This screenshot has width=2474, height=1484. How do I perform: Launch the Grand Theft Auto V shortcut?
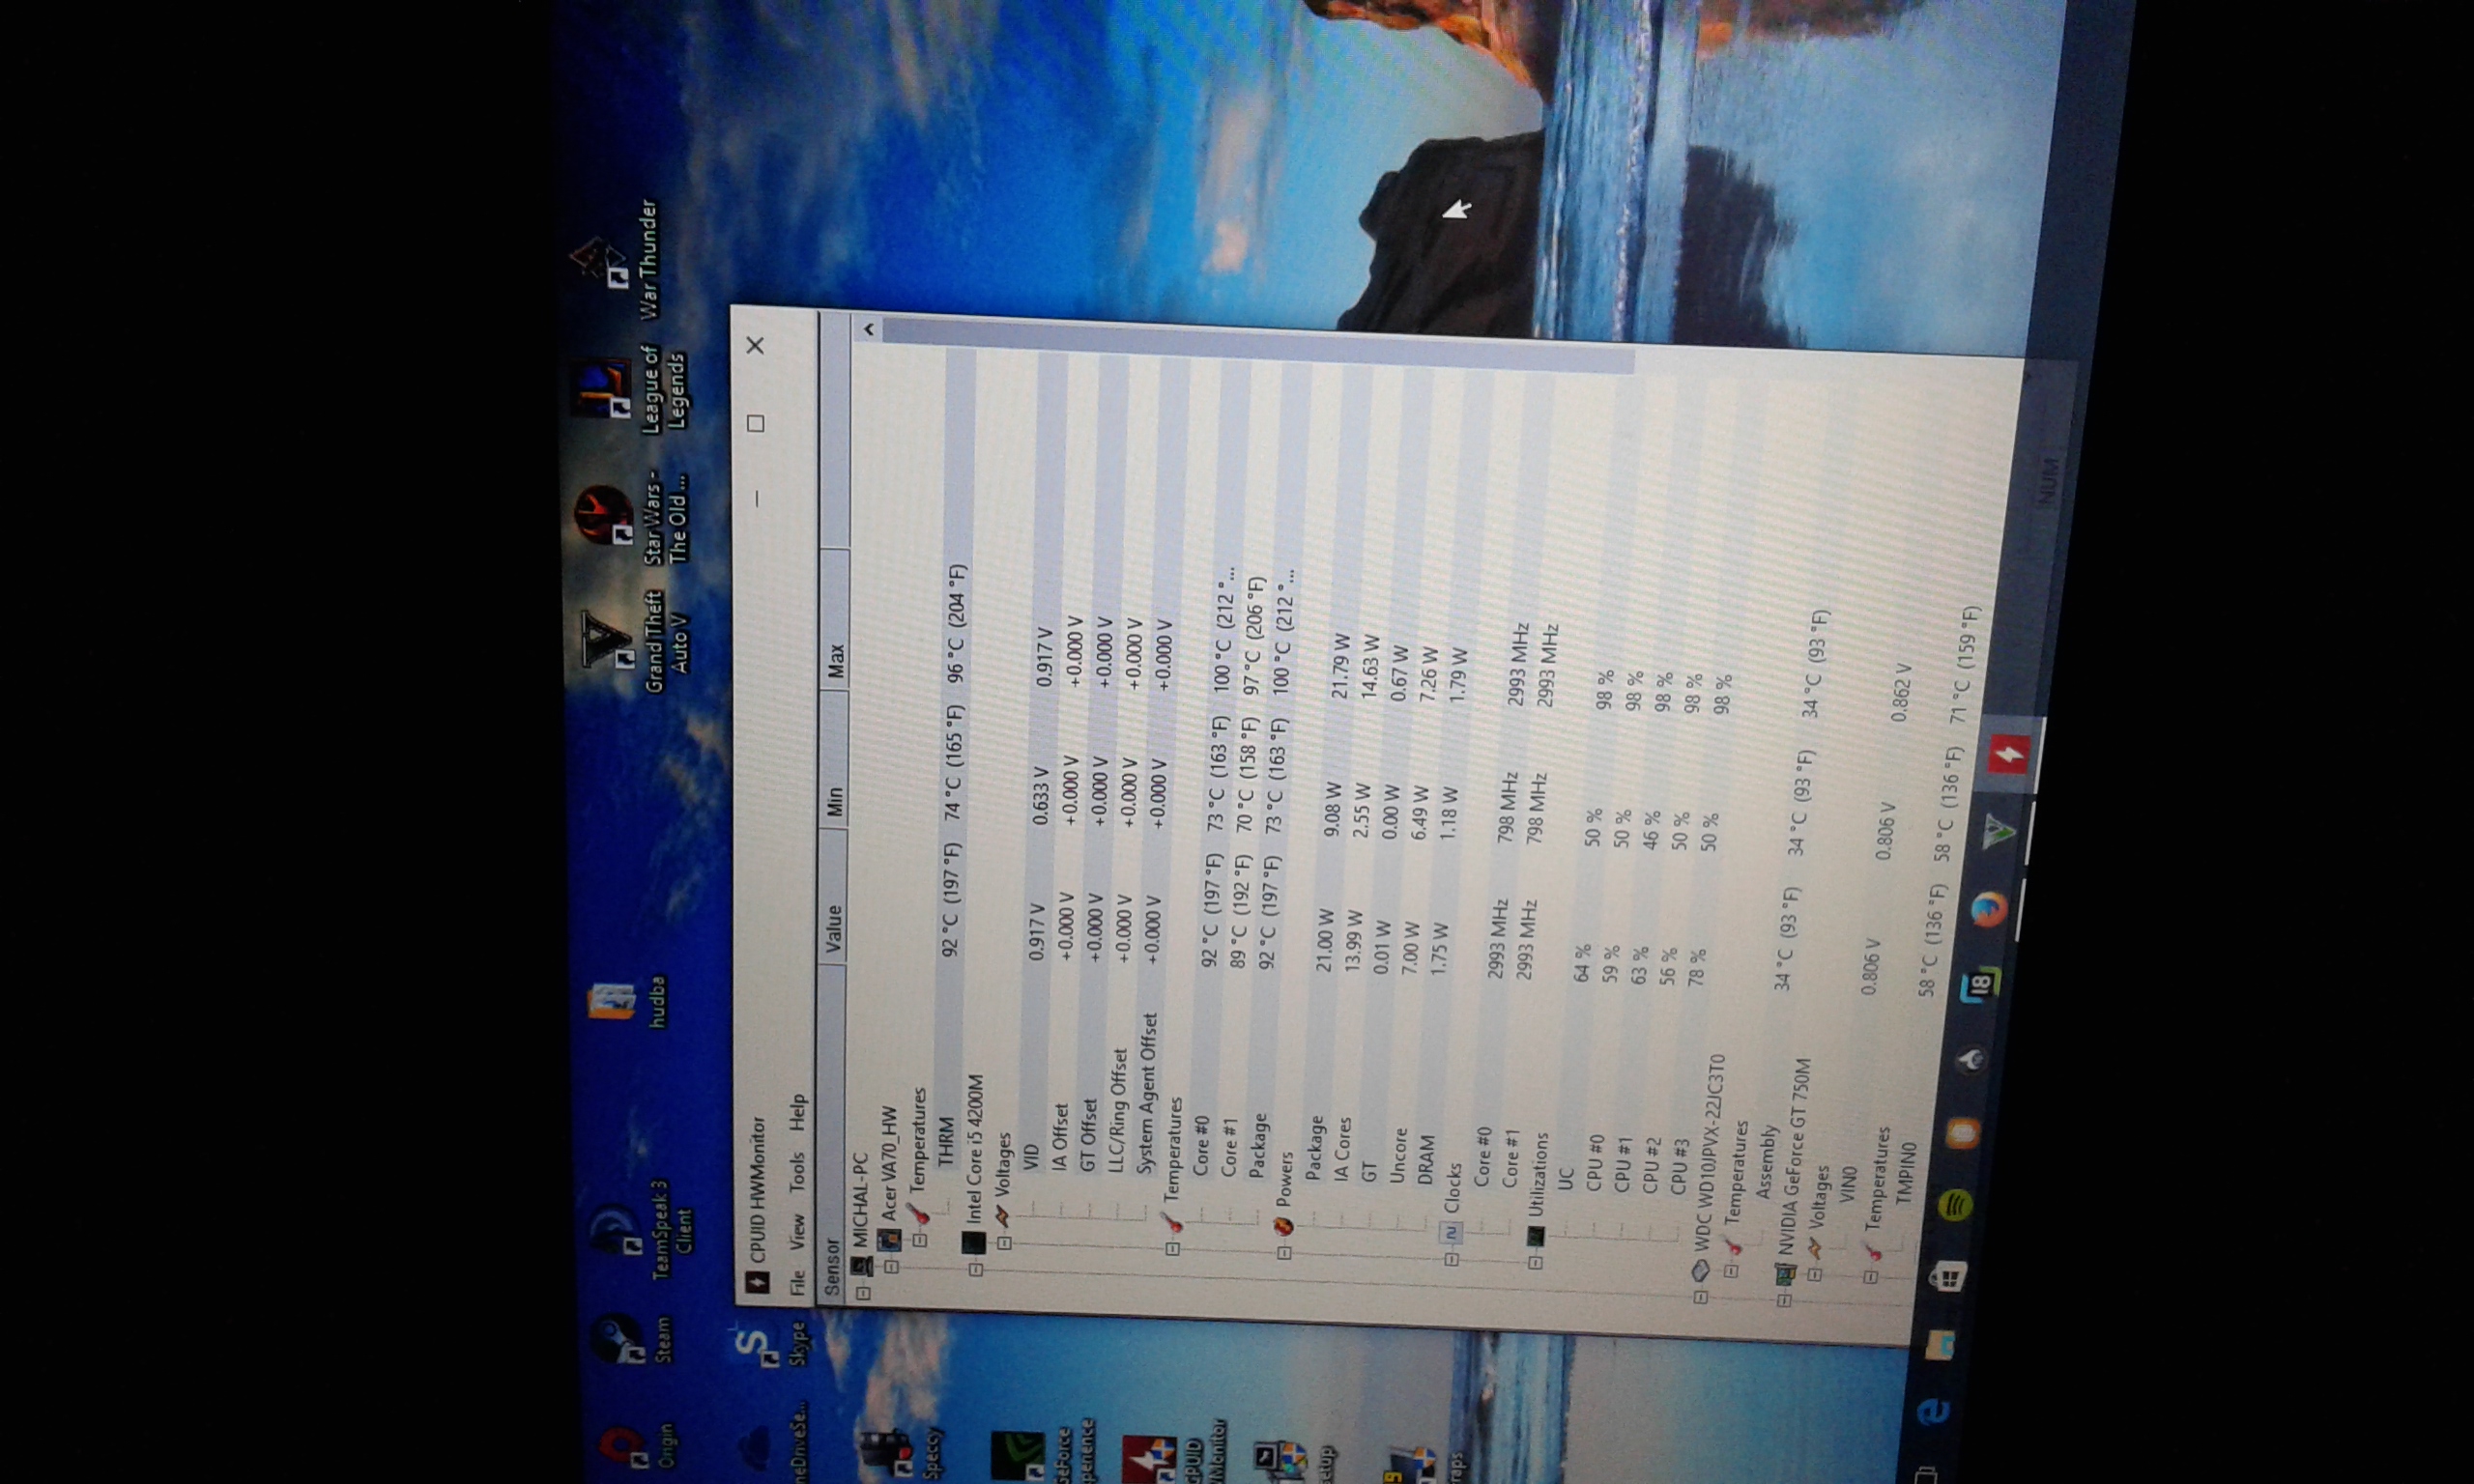pos(608,640)
